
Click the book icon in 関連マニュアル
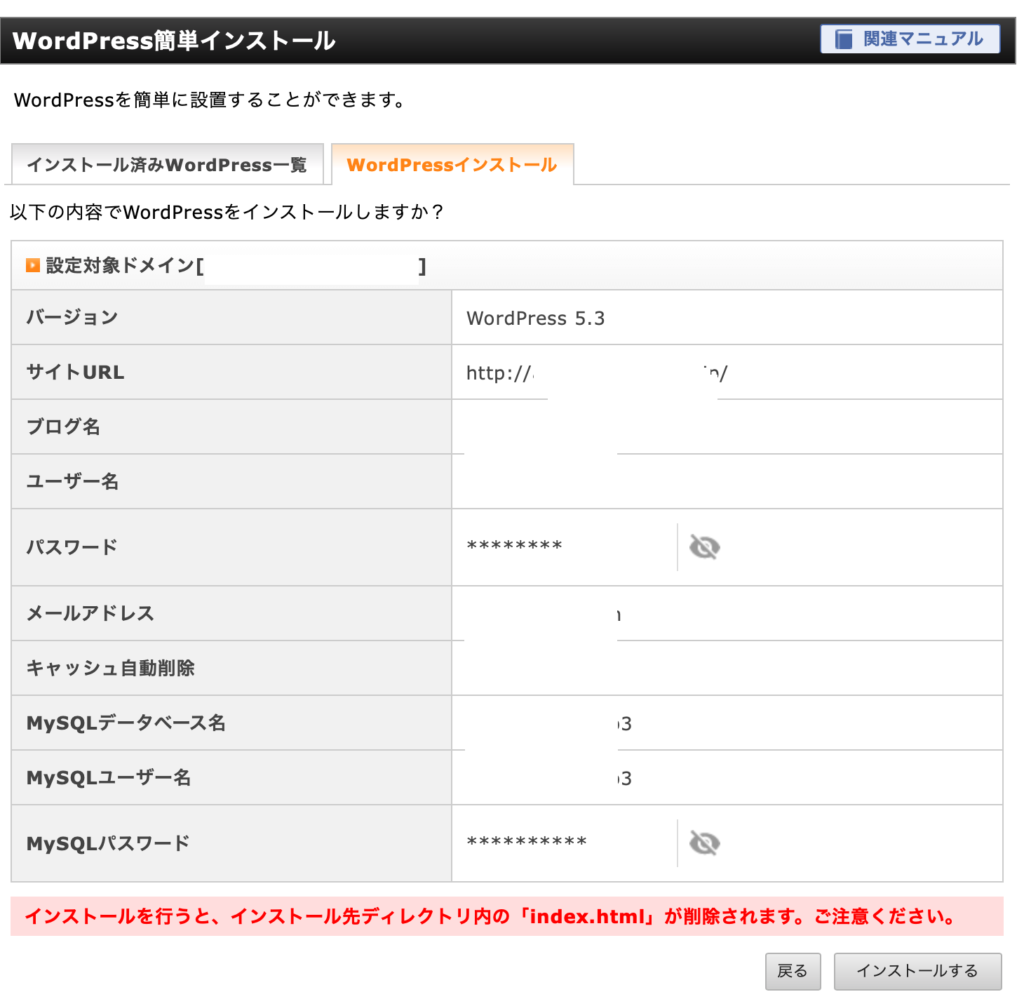pyautogui.click(x=844, y=39)
